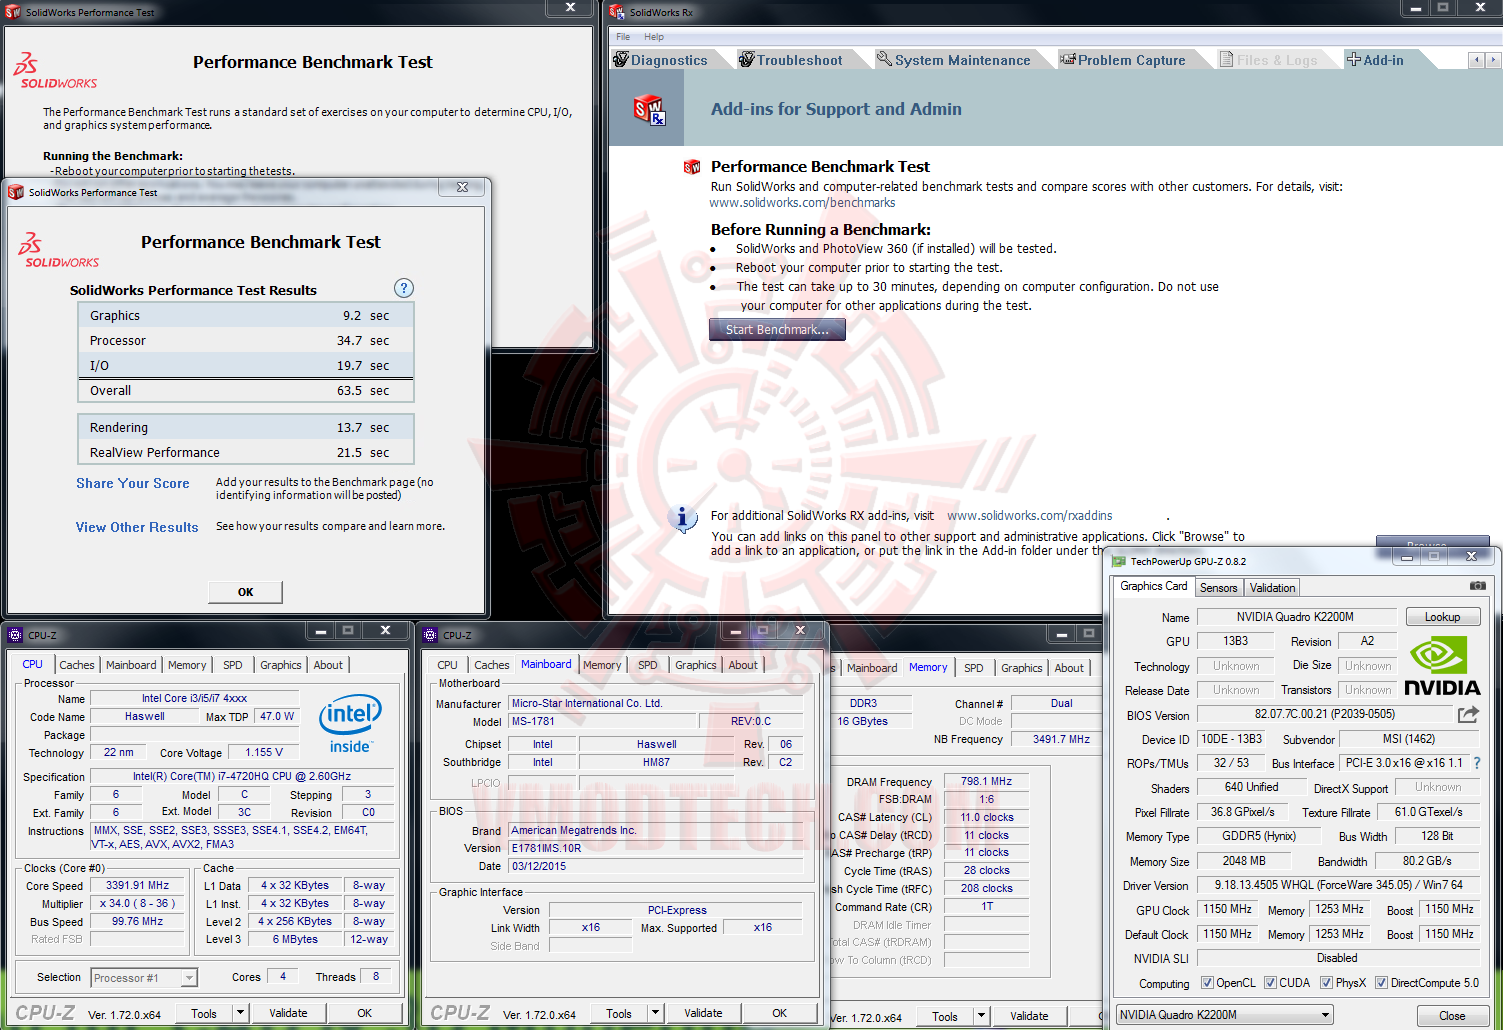Click the Tools button in CPU-Z motherboard window
Screen dimensions: 1503x1030
click(x=619, y=1013)
